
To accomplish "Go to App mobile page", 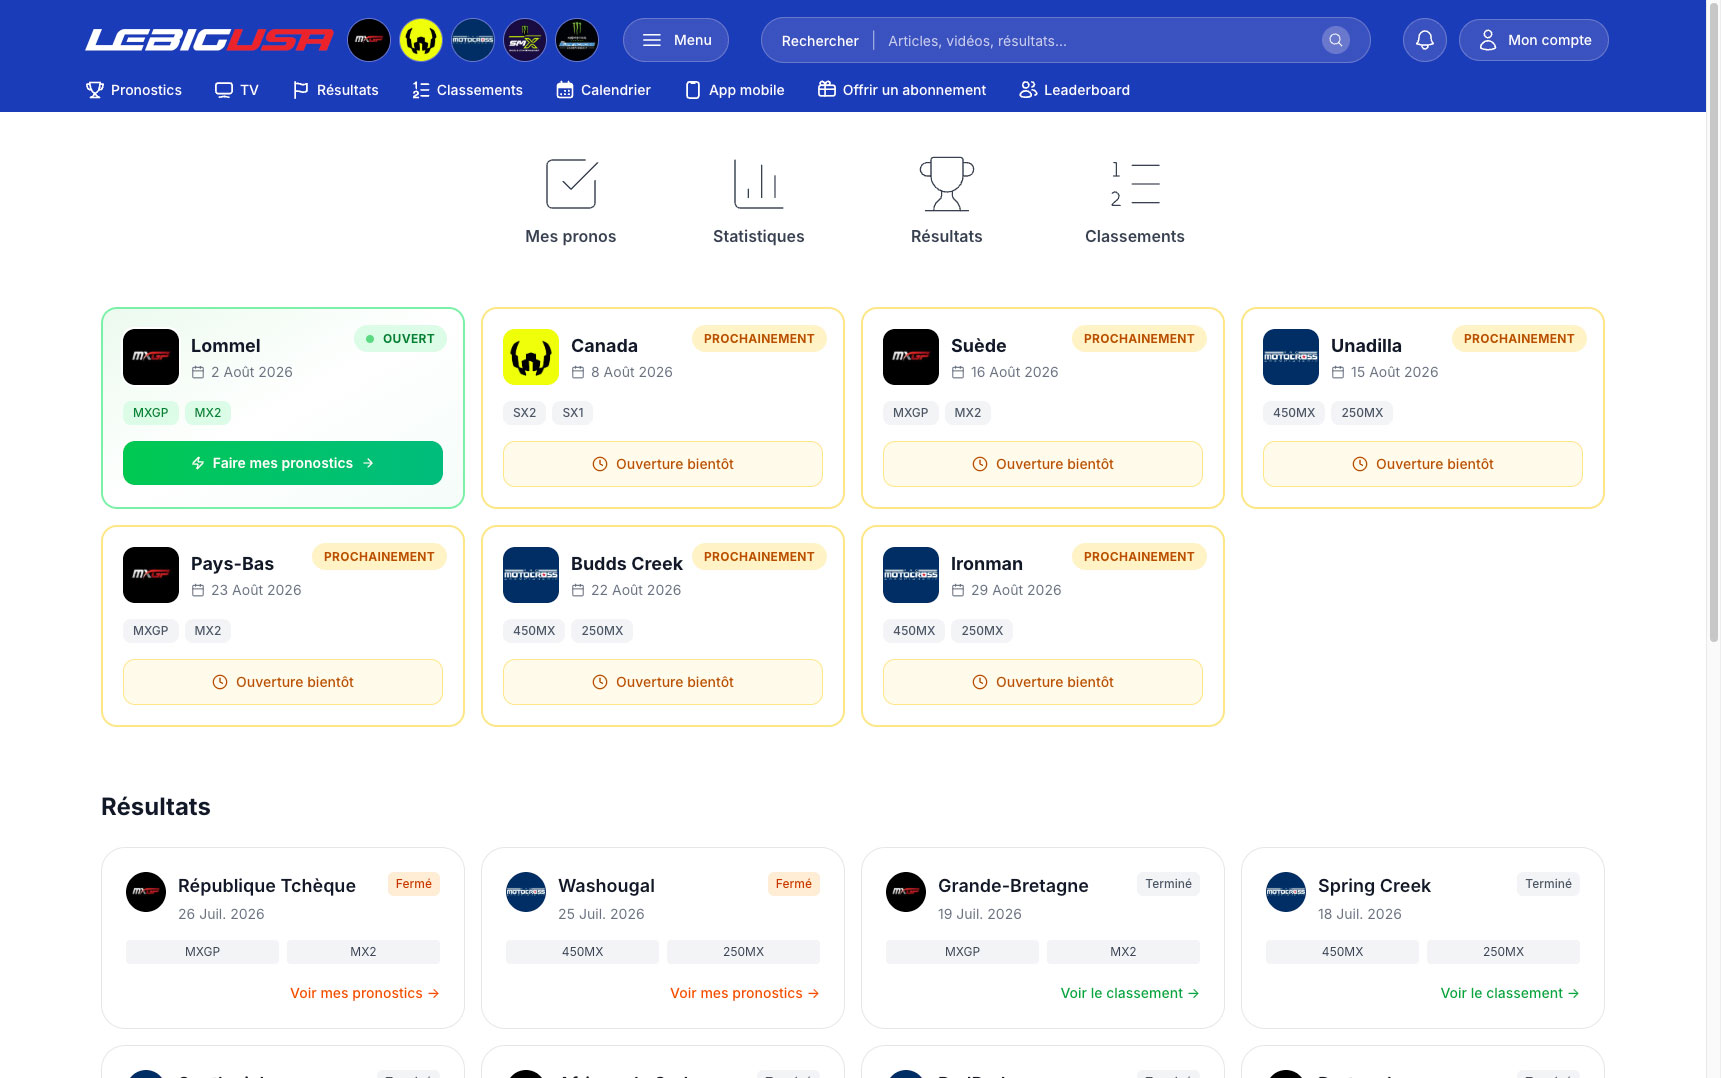I will click(x=734, y=90).
